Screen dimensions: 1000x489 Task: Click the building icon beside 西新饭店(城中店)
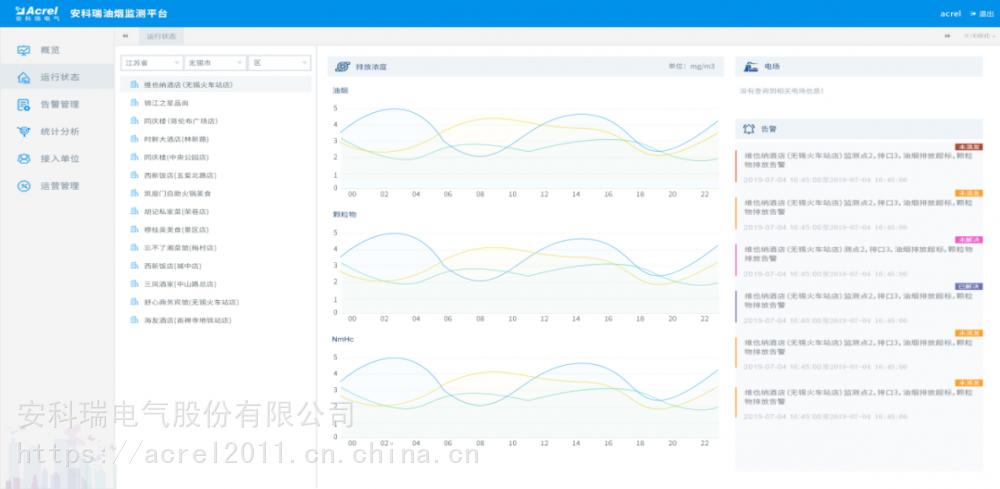[x=134, y=266]
